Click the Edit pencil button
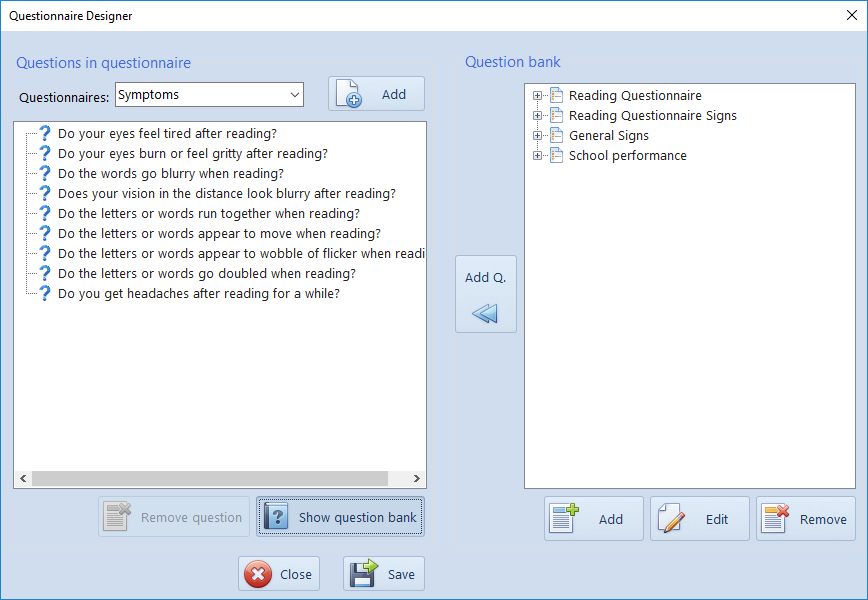The image size is (868, 600). pos(699,519)
